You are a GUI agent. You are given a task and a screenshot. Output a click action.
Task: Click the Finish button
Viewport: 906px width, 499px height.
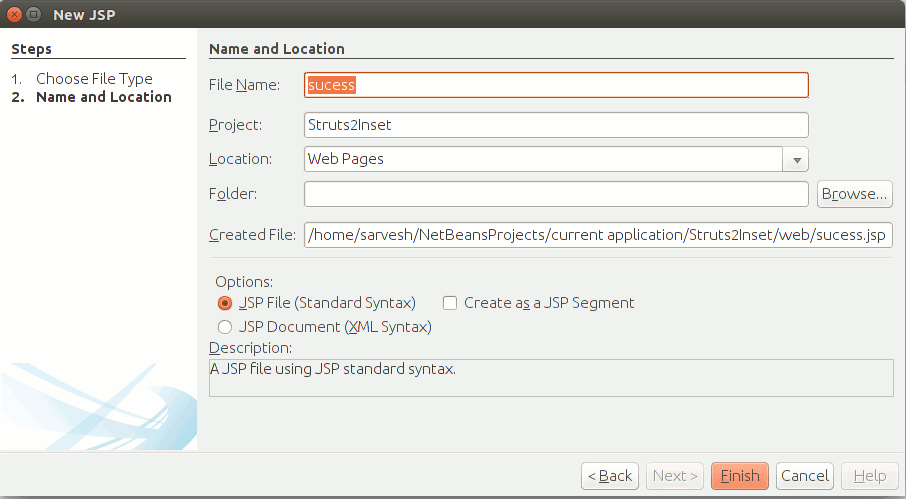point(740,476)
